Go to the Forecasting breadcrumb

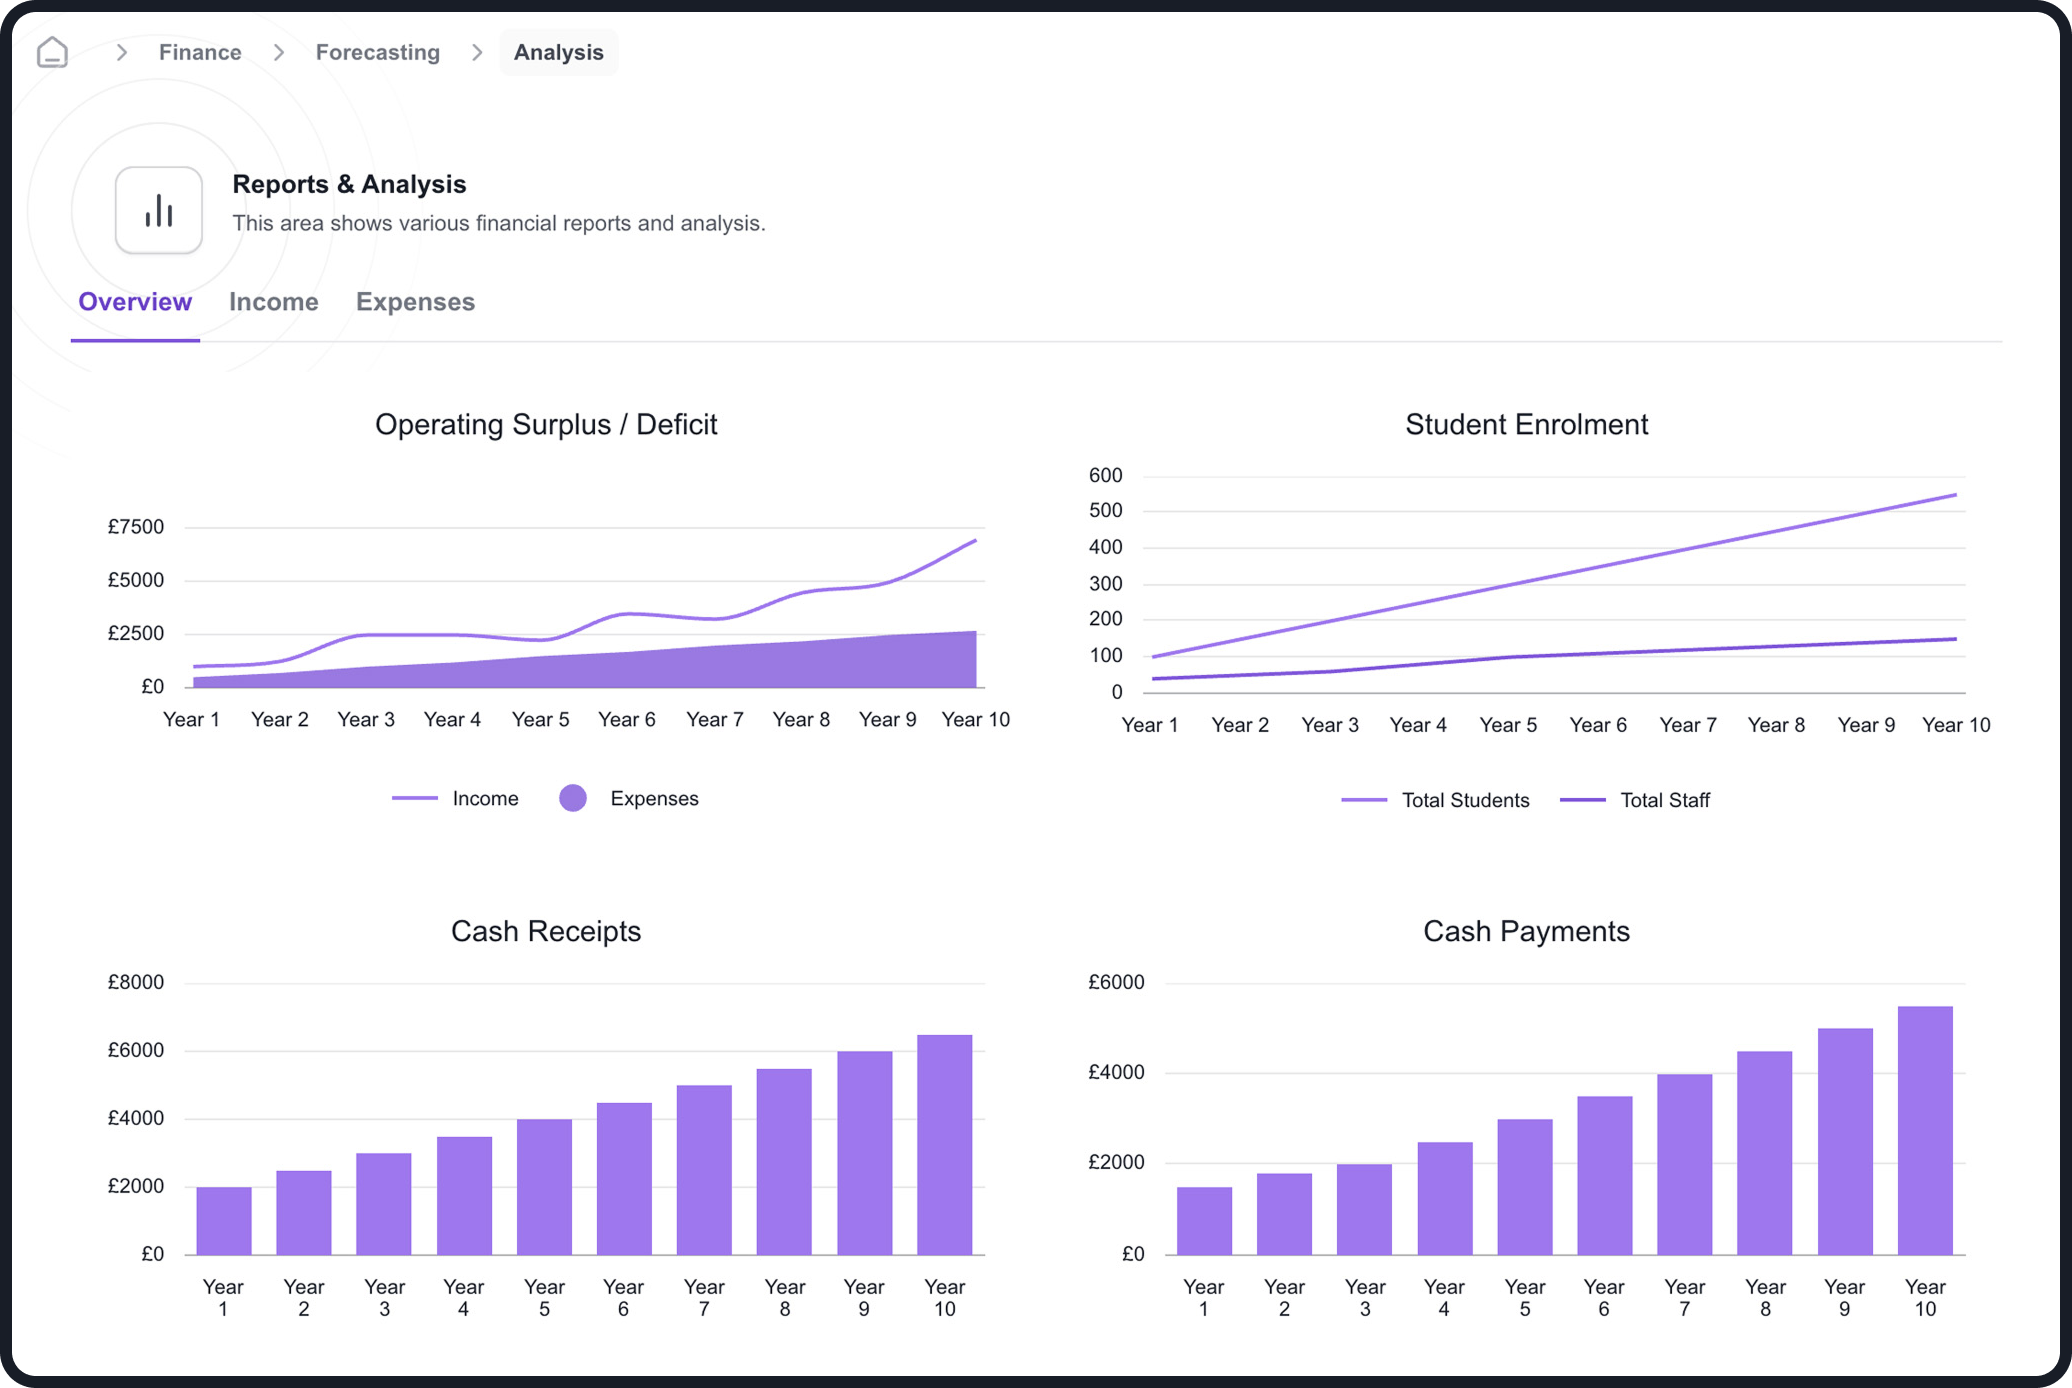click(377, 52)
